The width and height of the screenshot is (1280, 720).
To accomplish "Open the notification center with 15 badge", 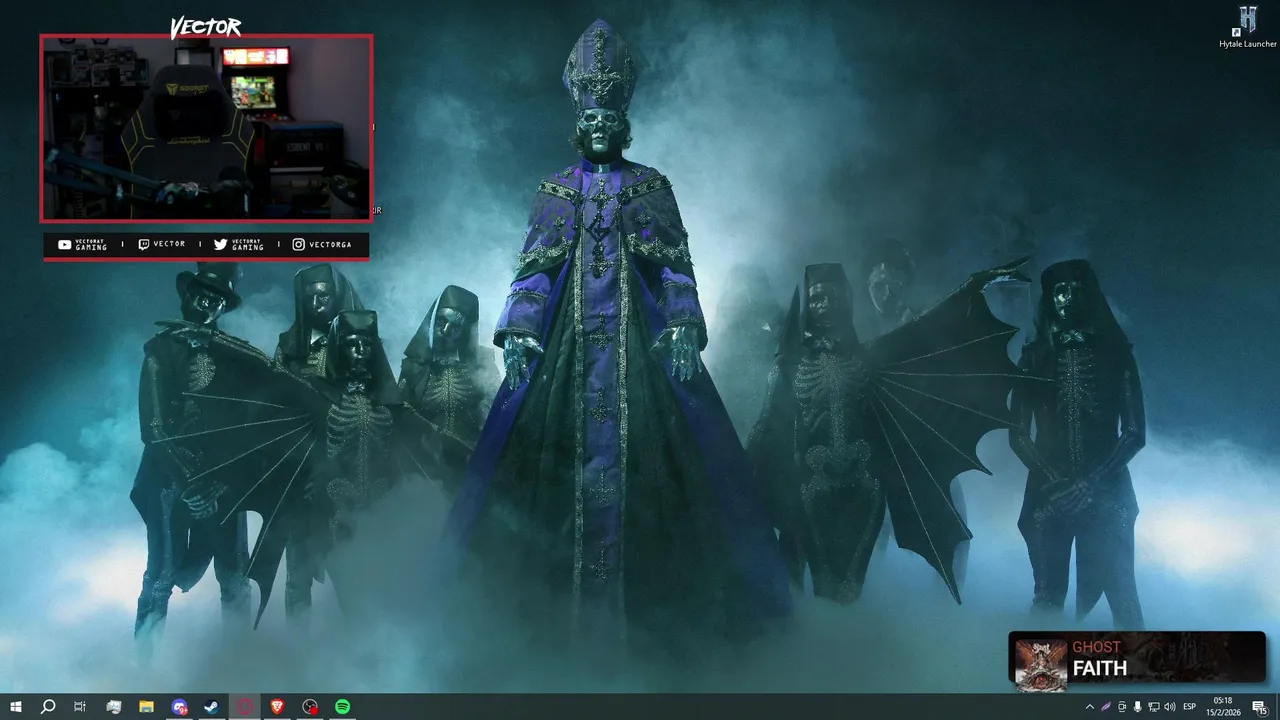I will [1260, 707].
